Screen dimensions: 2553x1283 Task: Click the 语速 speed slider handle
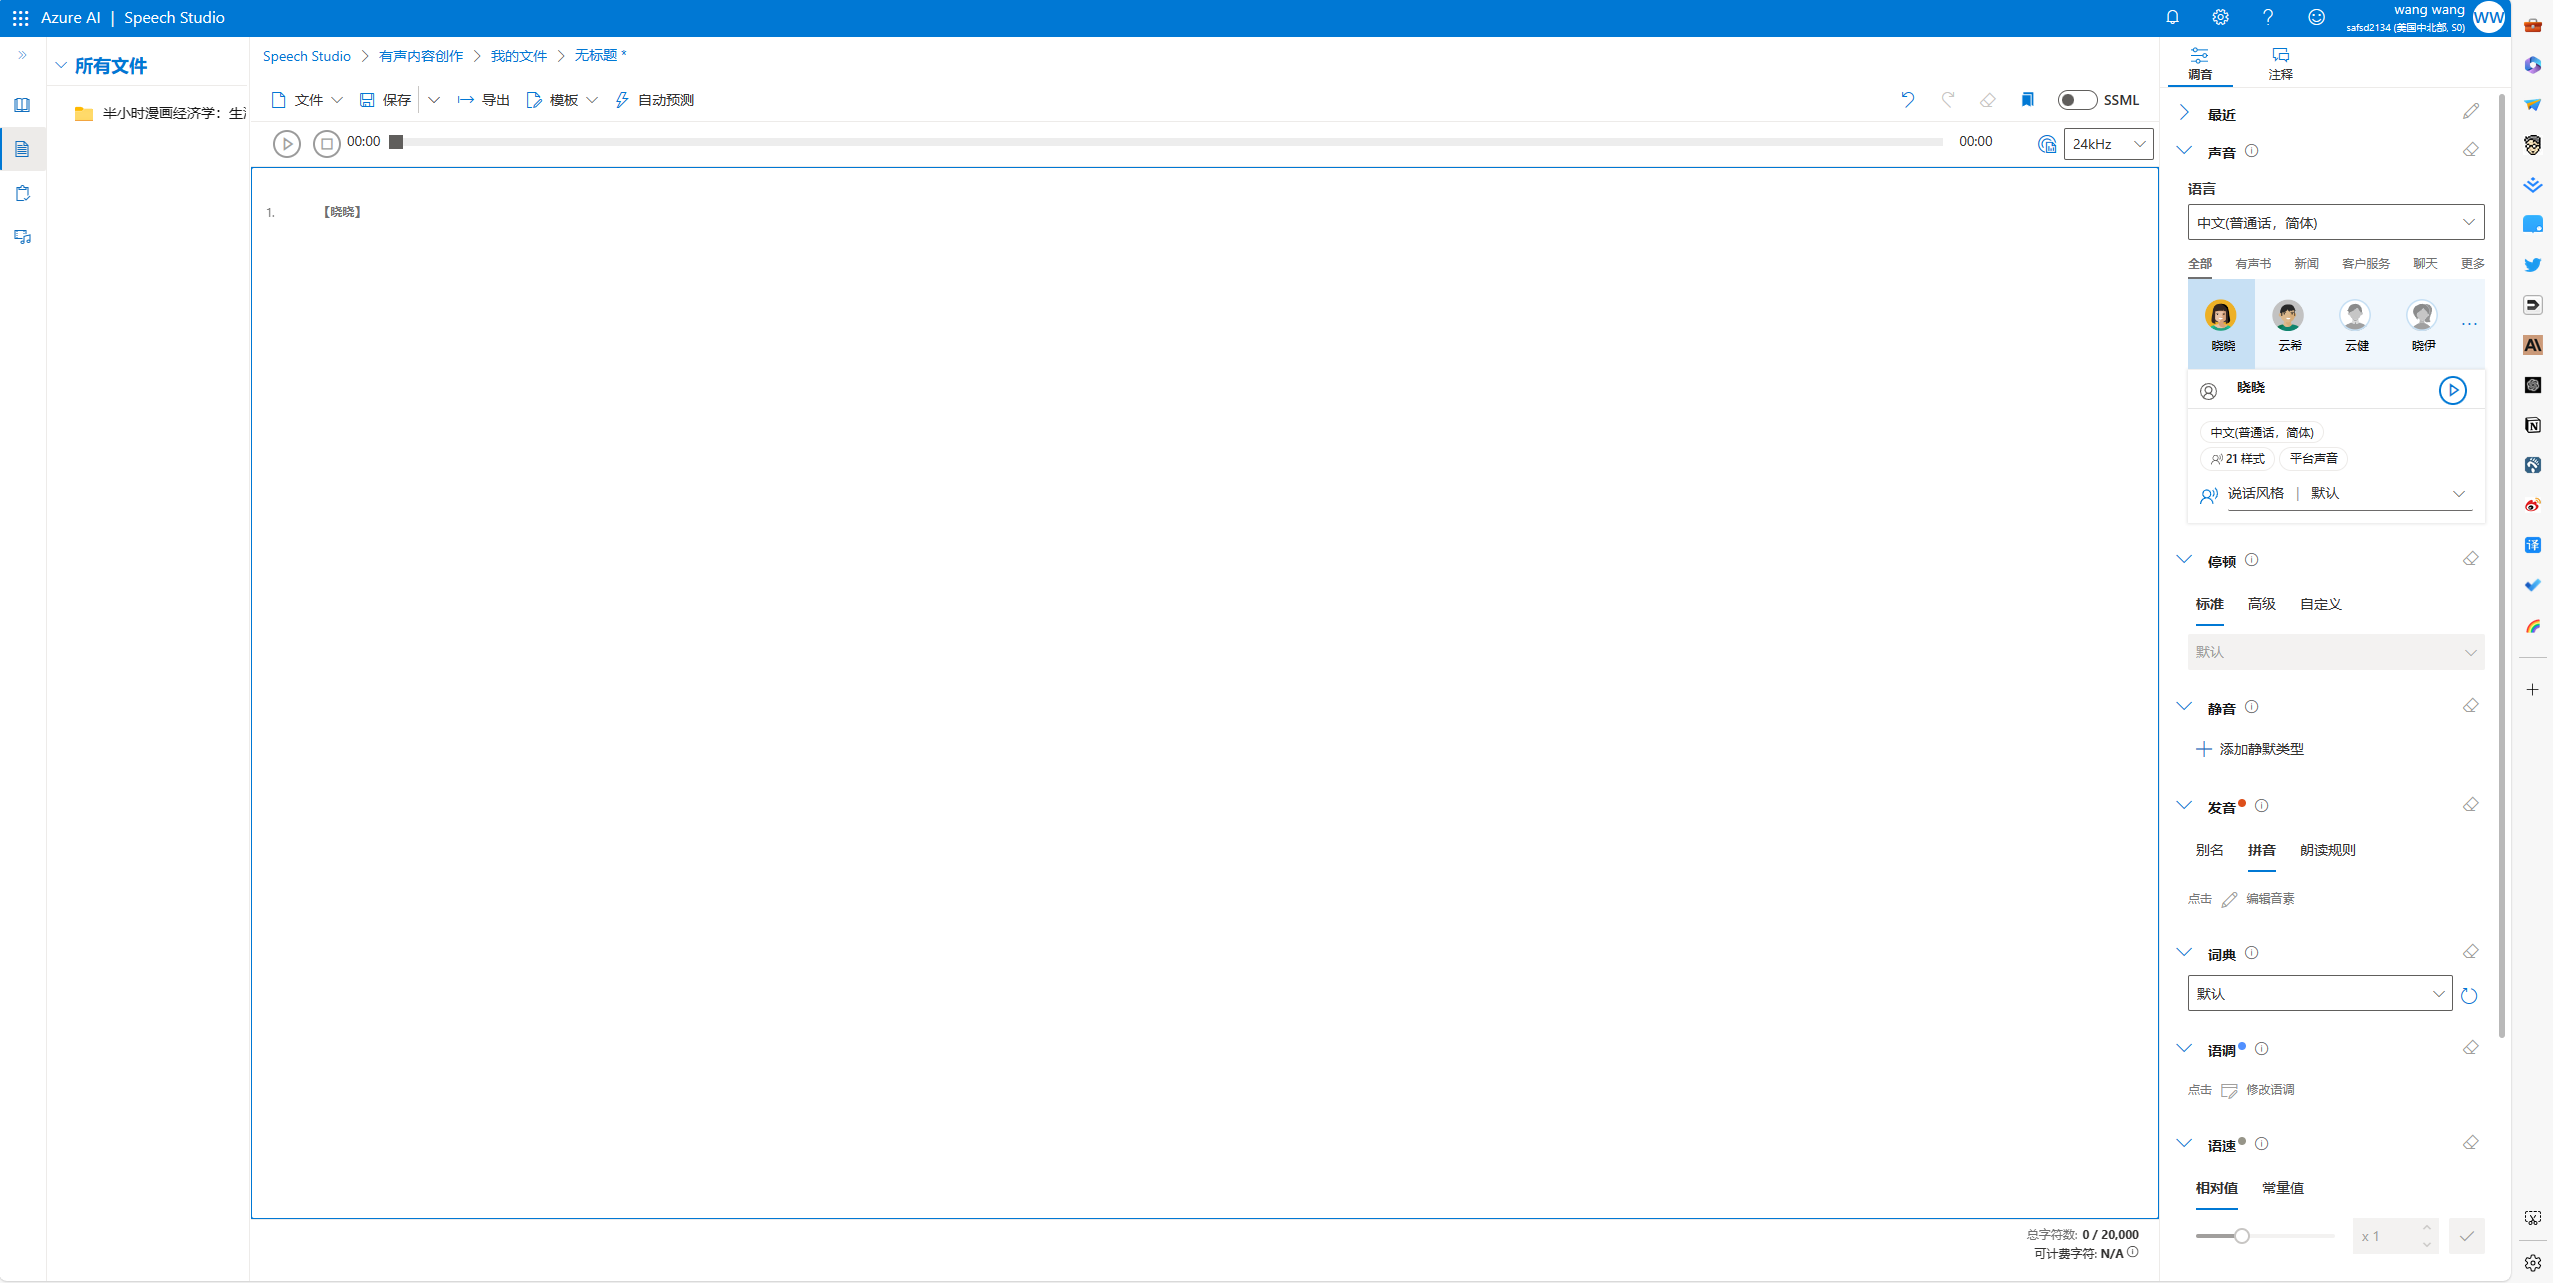[x=2242, y=1236]
